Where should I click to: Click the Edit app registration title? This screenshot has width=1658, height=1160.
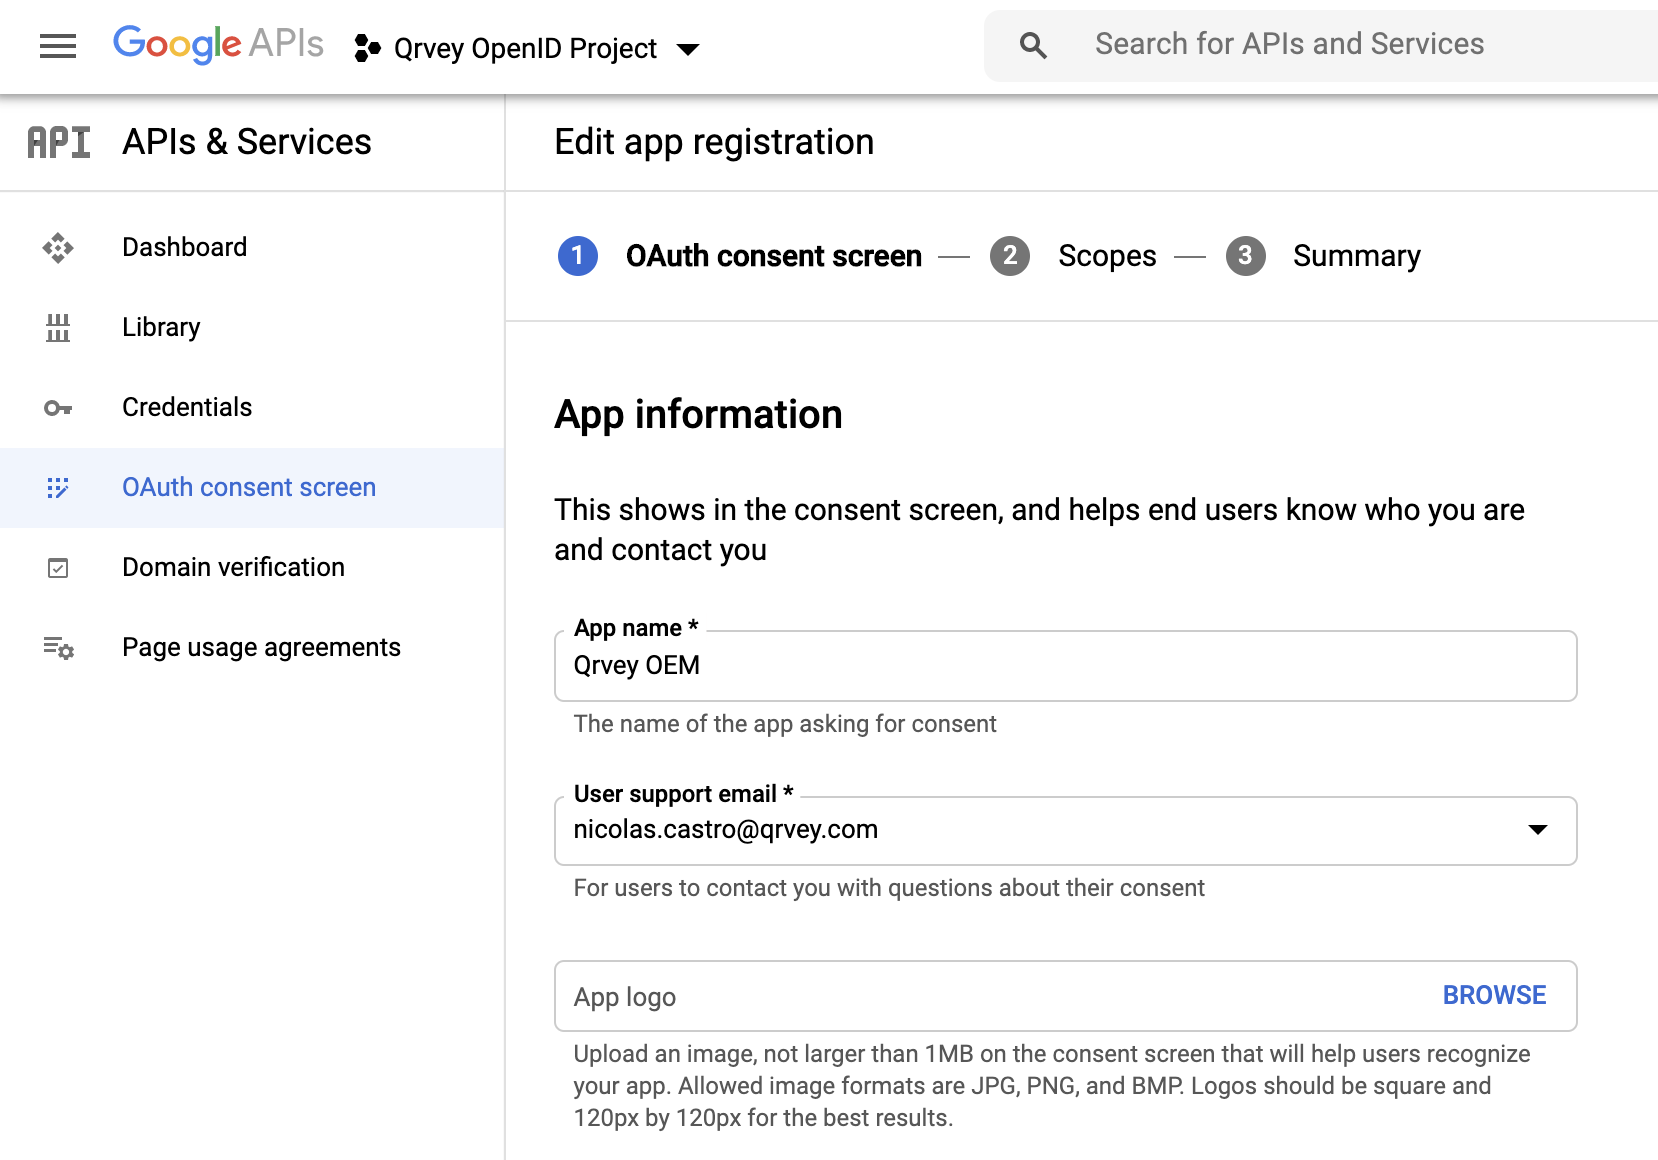pos(714,142)
